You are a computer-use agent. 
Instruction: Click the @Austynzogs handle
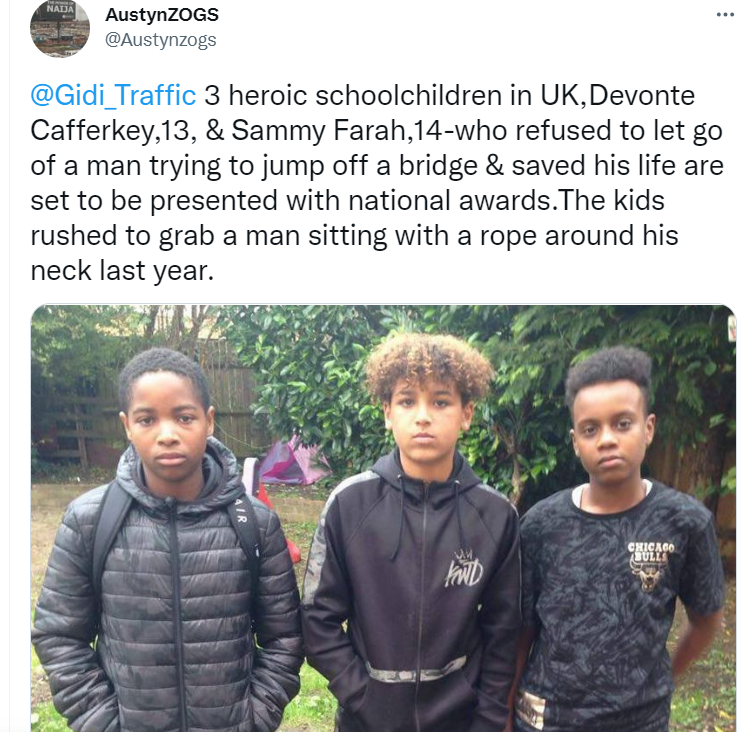[160, 40]
